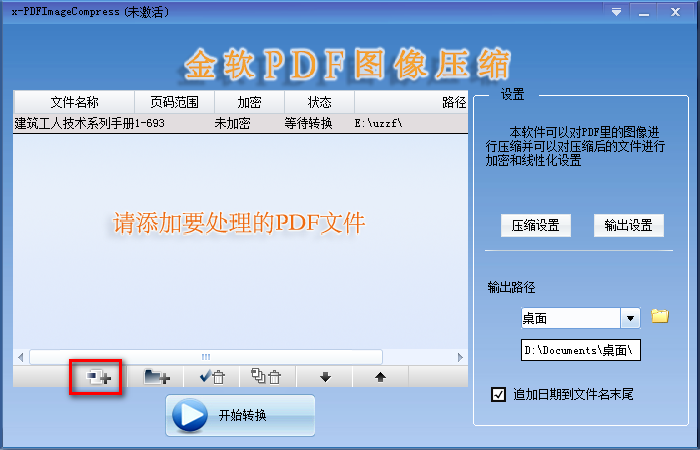700x450 pixels.
Task: Open the title bar dropdown menu icon
Action: (617, 12)
